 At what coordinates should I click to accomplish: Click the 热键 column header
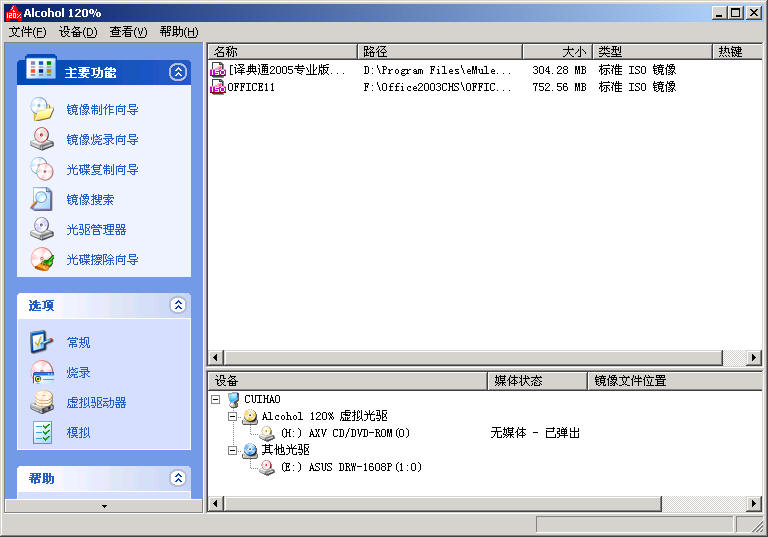737,51
